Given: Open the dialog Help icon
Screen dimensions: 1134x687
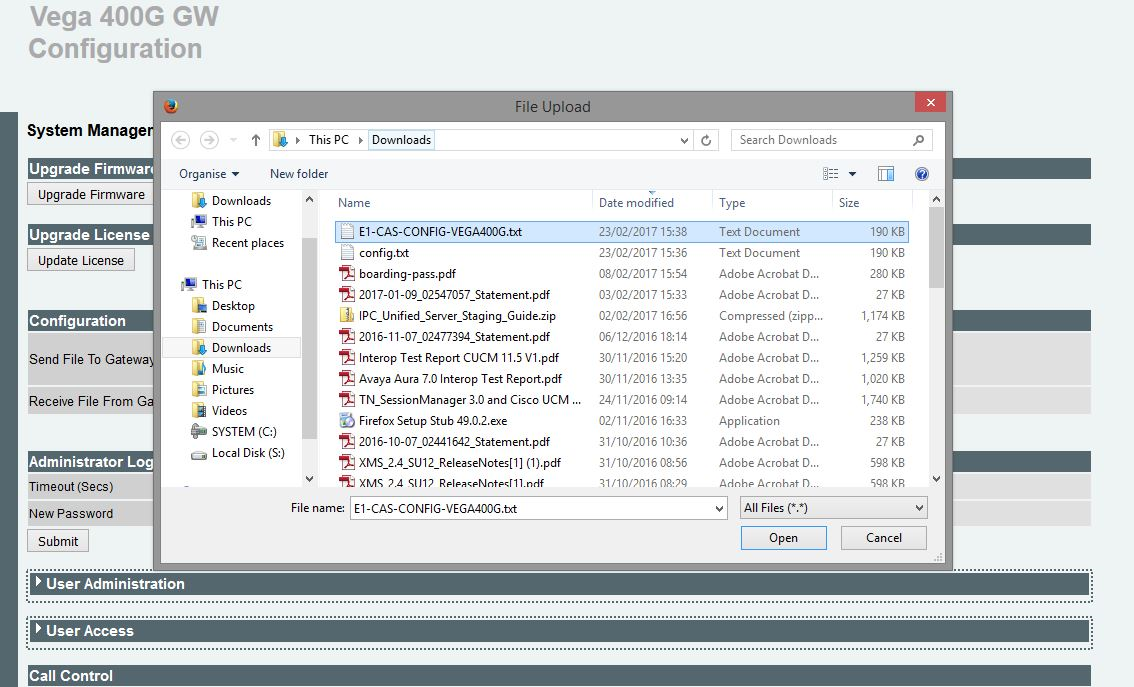Looking at the screenshot, I should [x=921, y=174].
